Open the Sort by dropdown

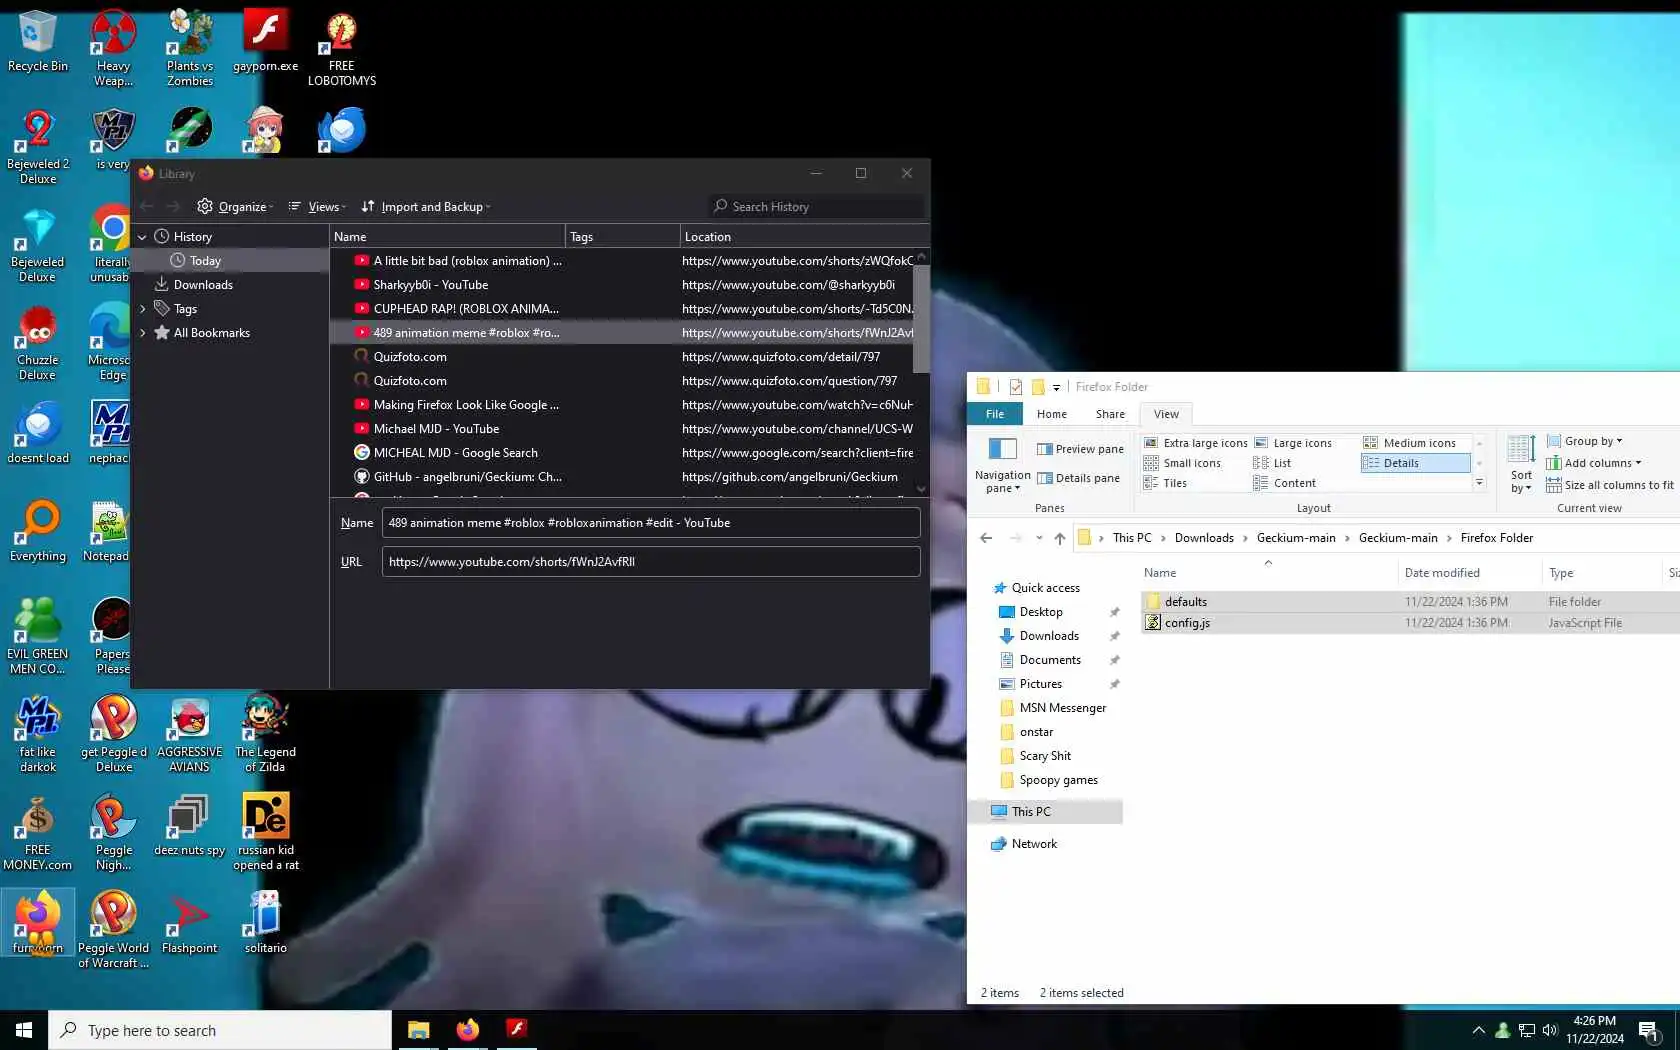(1521, 465)
